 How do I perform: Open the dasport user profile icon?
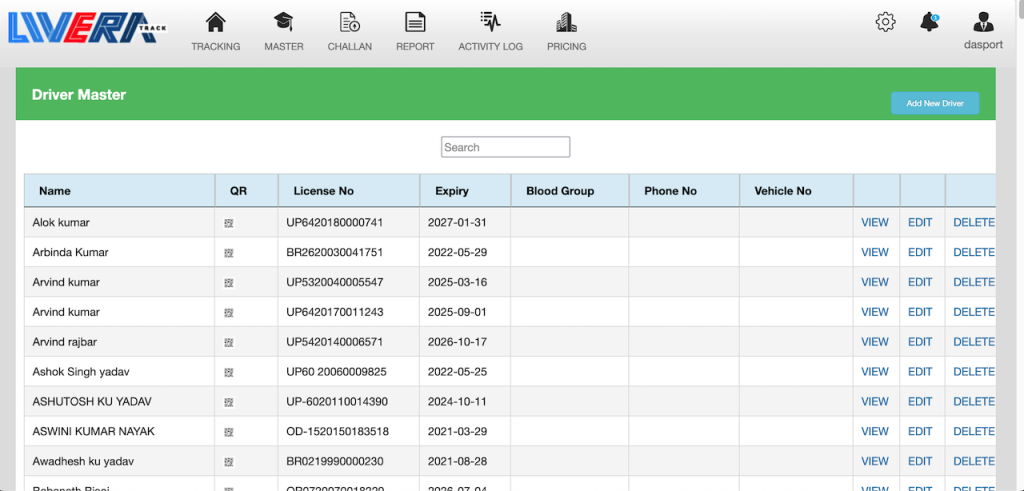pyautogui.click(x=983, y=22)
